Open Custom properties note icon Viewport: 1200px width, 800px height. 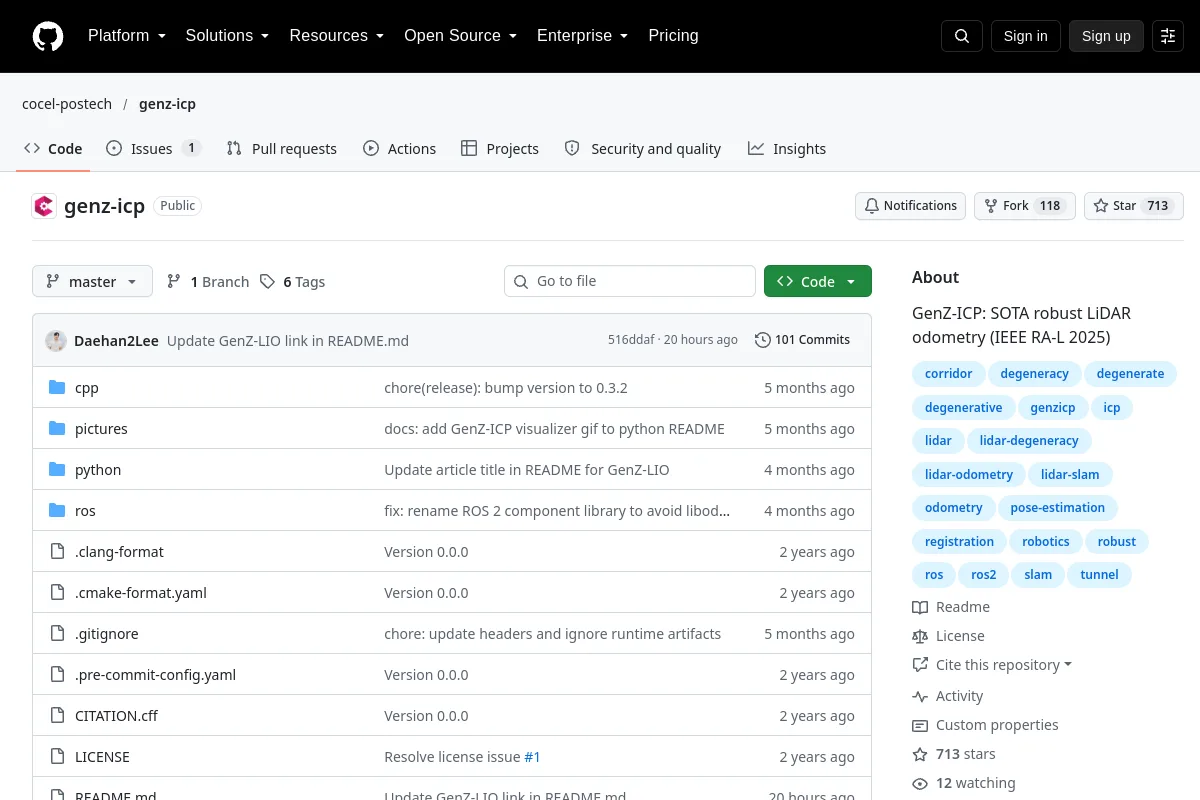920,725
